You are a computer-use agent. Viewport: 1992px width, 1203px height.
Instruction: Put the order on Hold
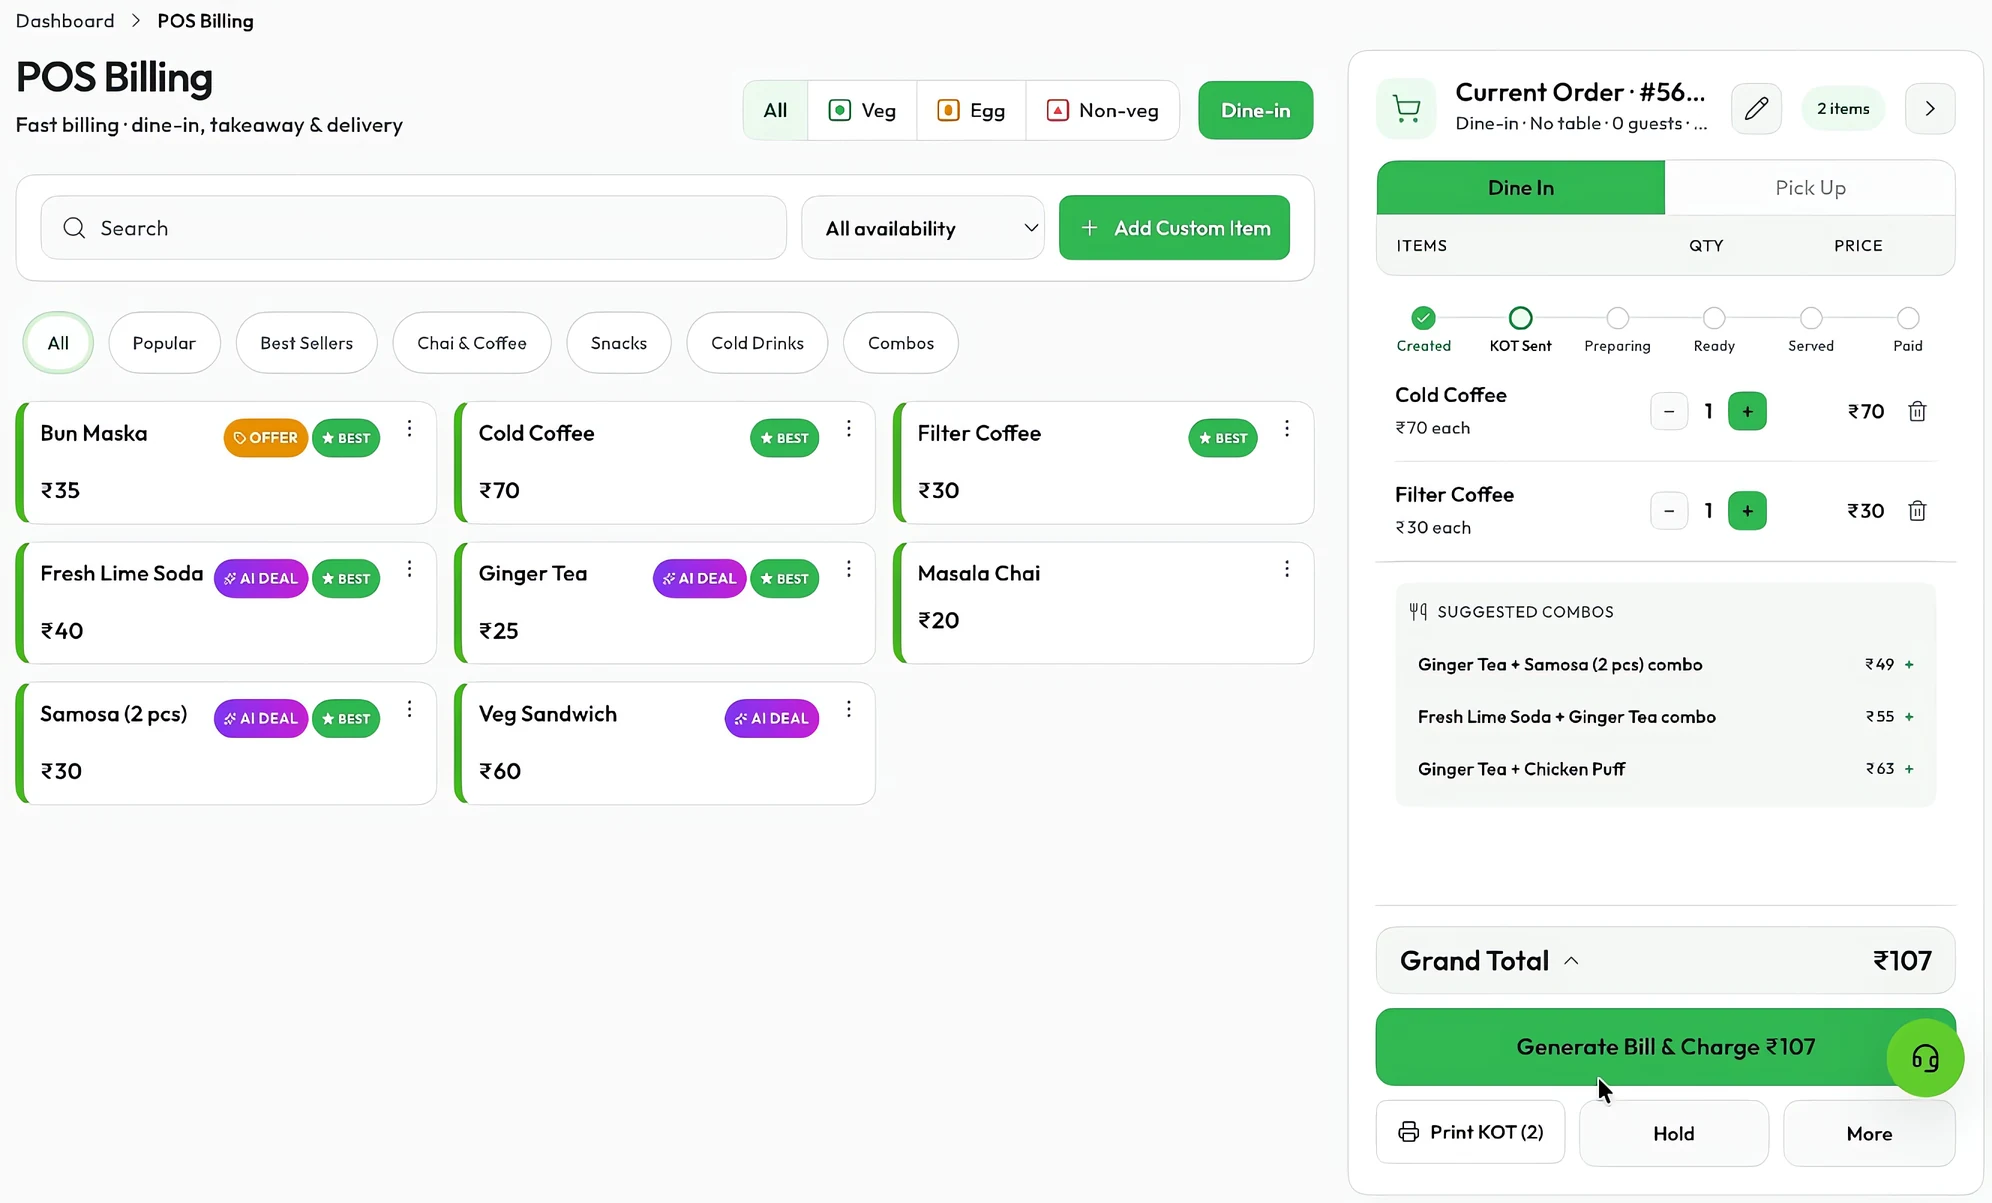coord(1673,1133)
